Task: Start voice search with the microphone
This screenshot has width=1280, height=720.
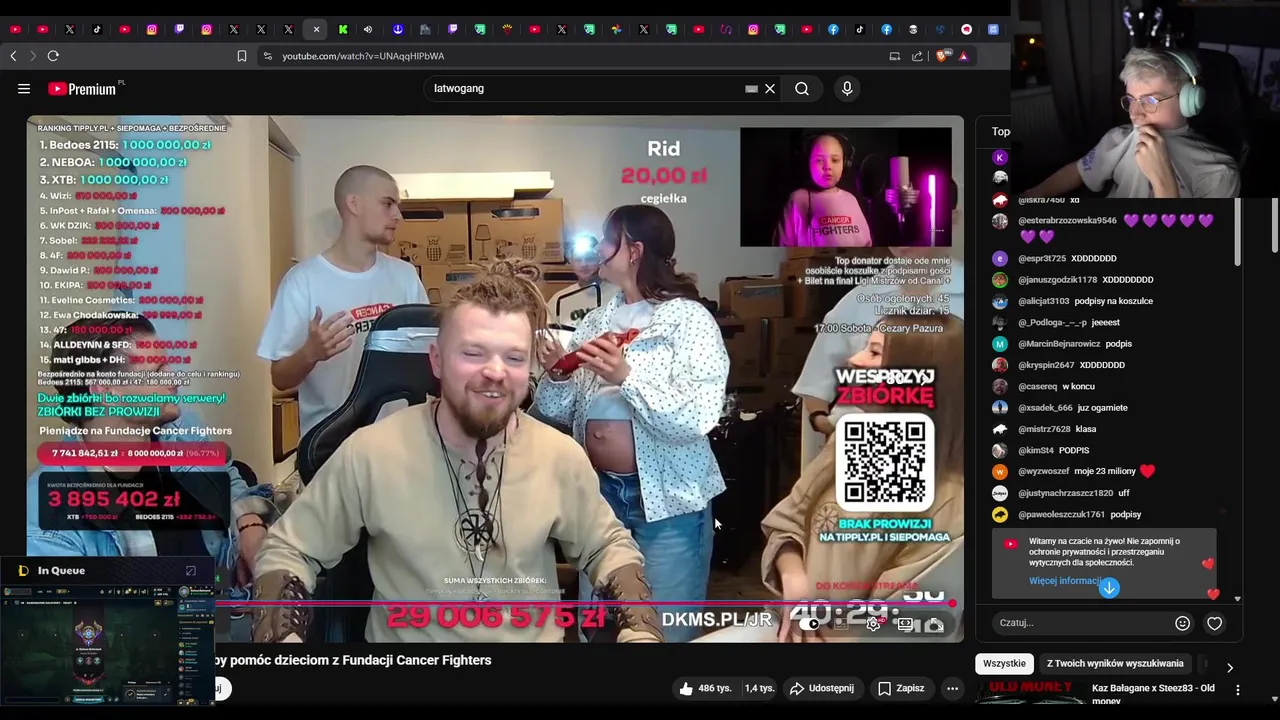Action: coord(847,89)
